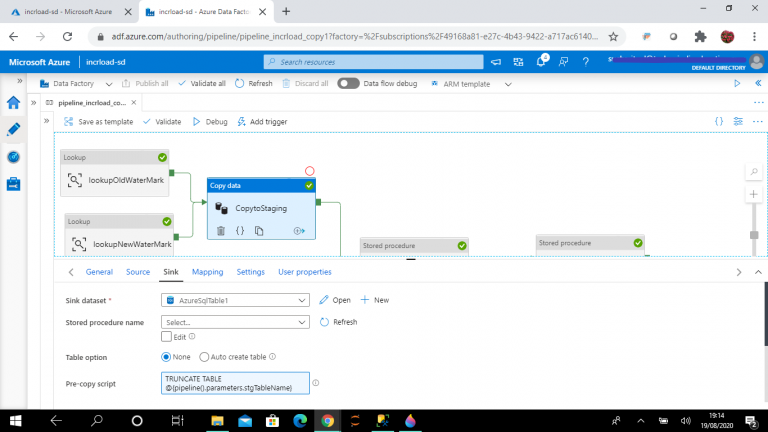768x432 pixels.
Task: Switch to the Source tab
Action: tap(138, 272)
